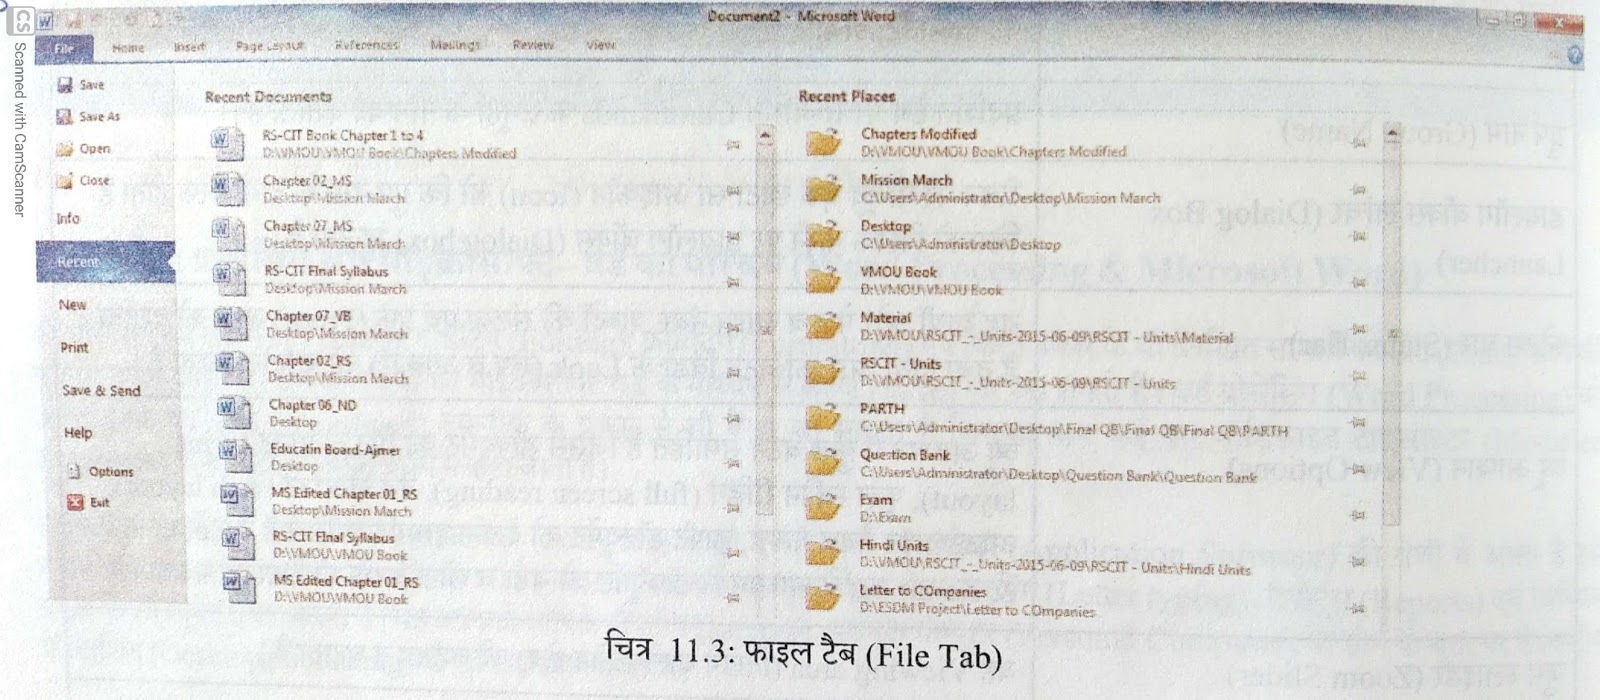1600x700 pixels.
Task: Open Chapter 02_RS document icon
Action: (x=232, y=368)
